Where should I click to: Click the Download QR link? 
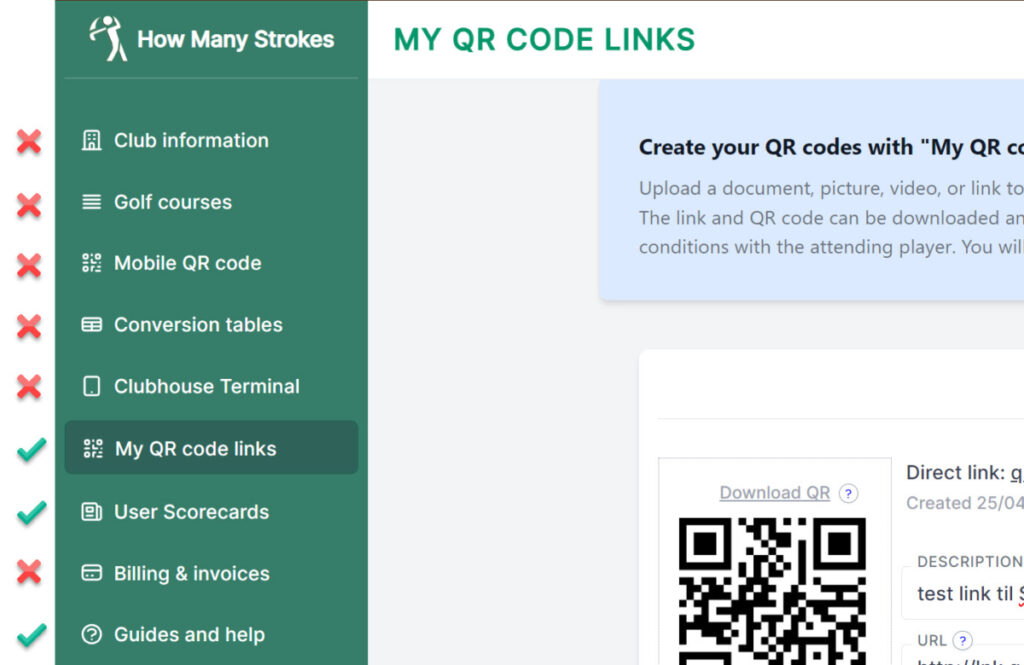(775, 493)
